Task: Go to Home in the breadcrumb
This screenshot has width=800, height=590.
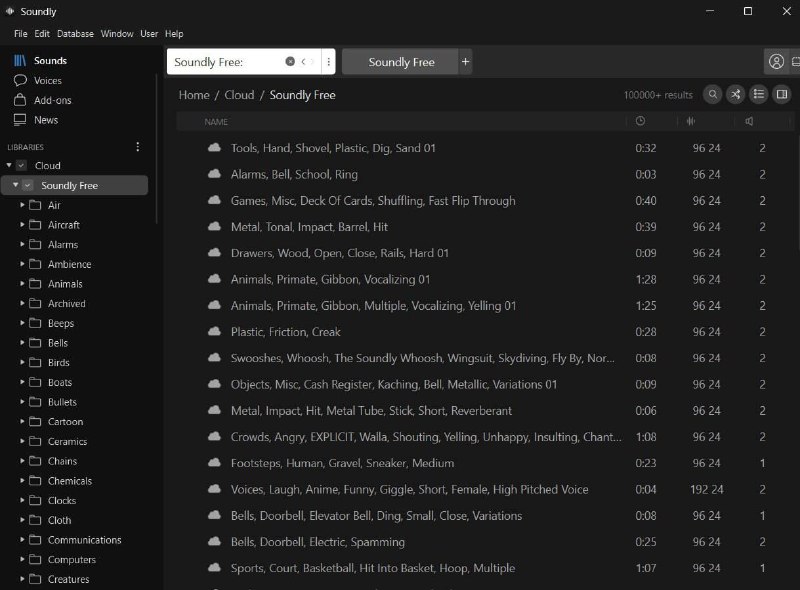Action: click(x=194, y=95)
